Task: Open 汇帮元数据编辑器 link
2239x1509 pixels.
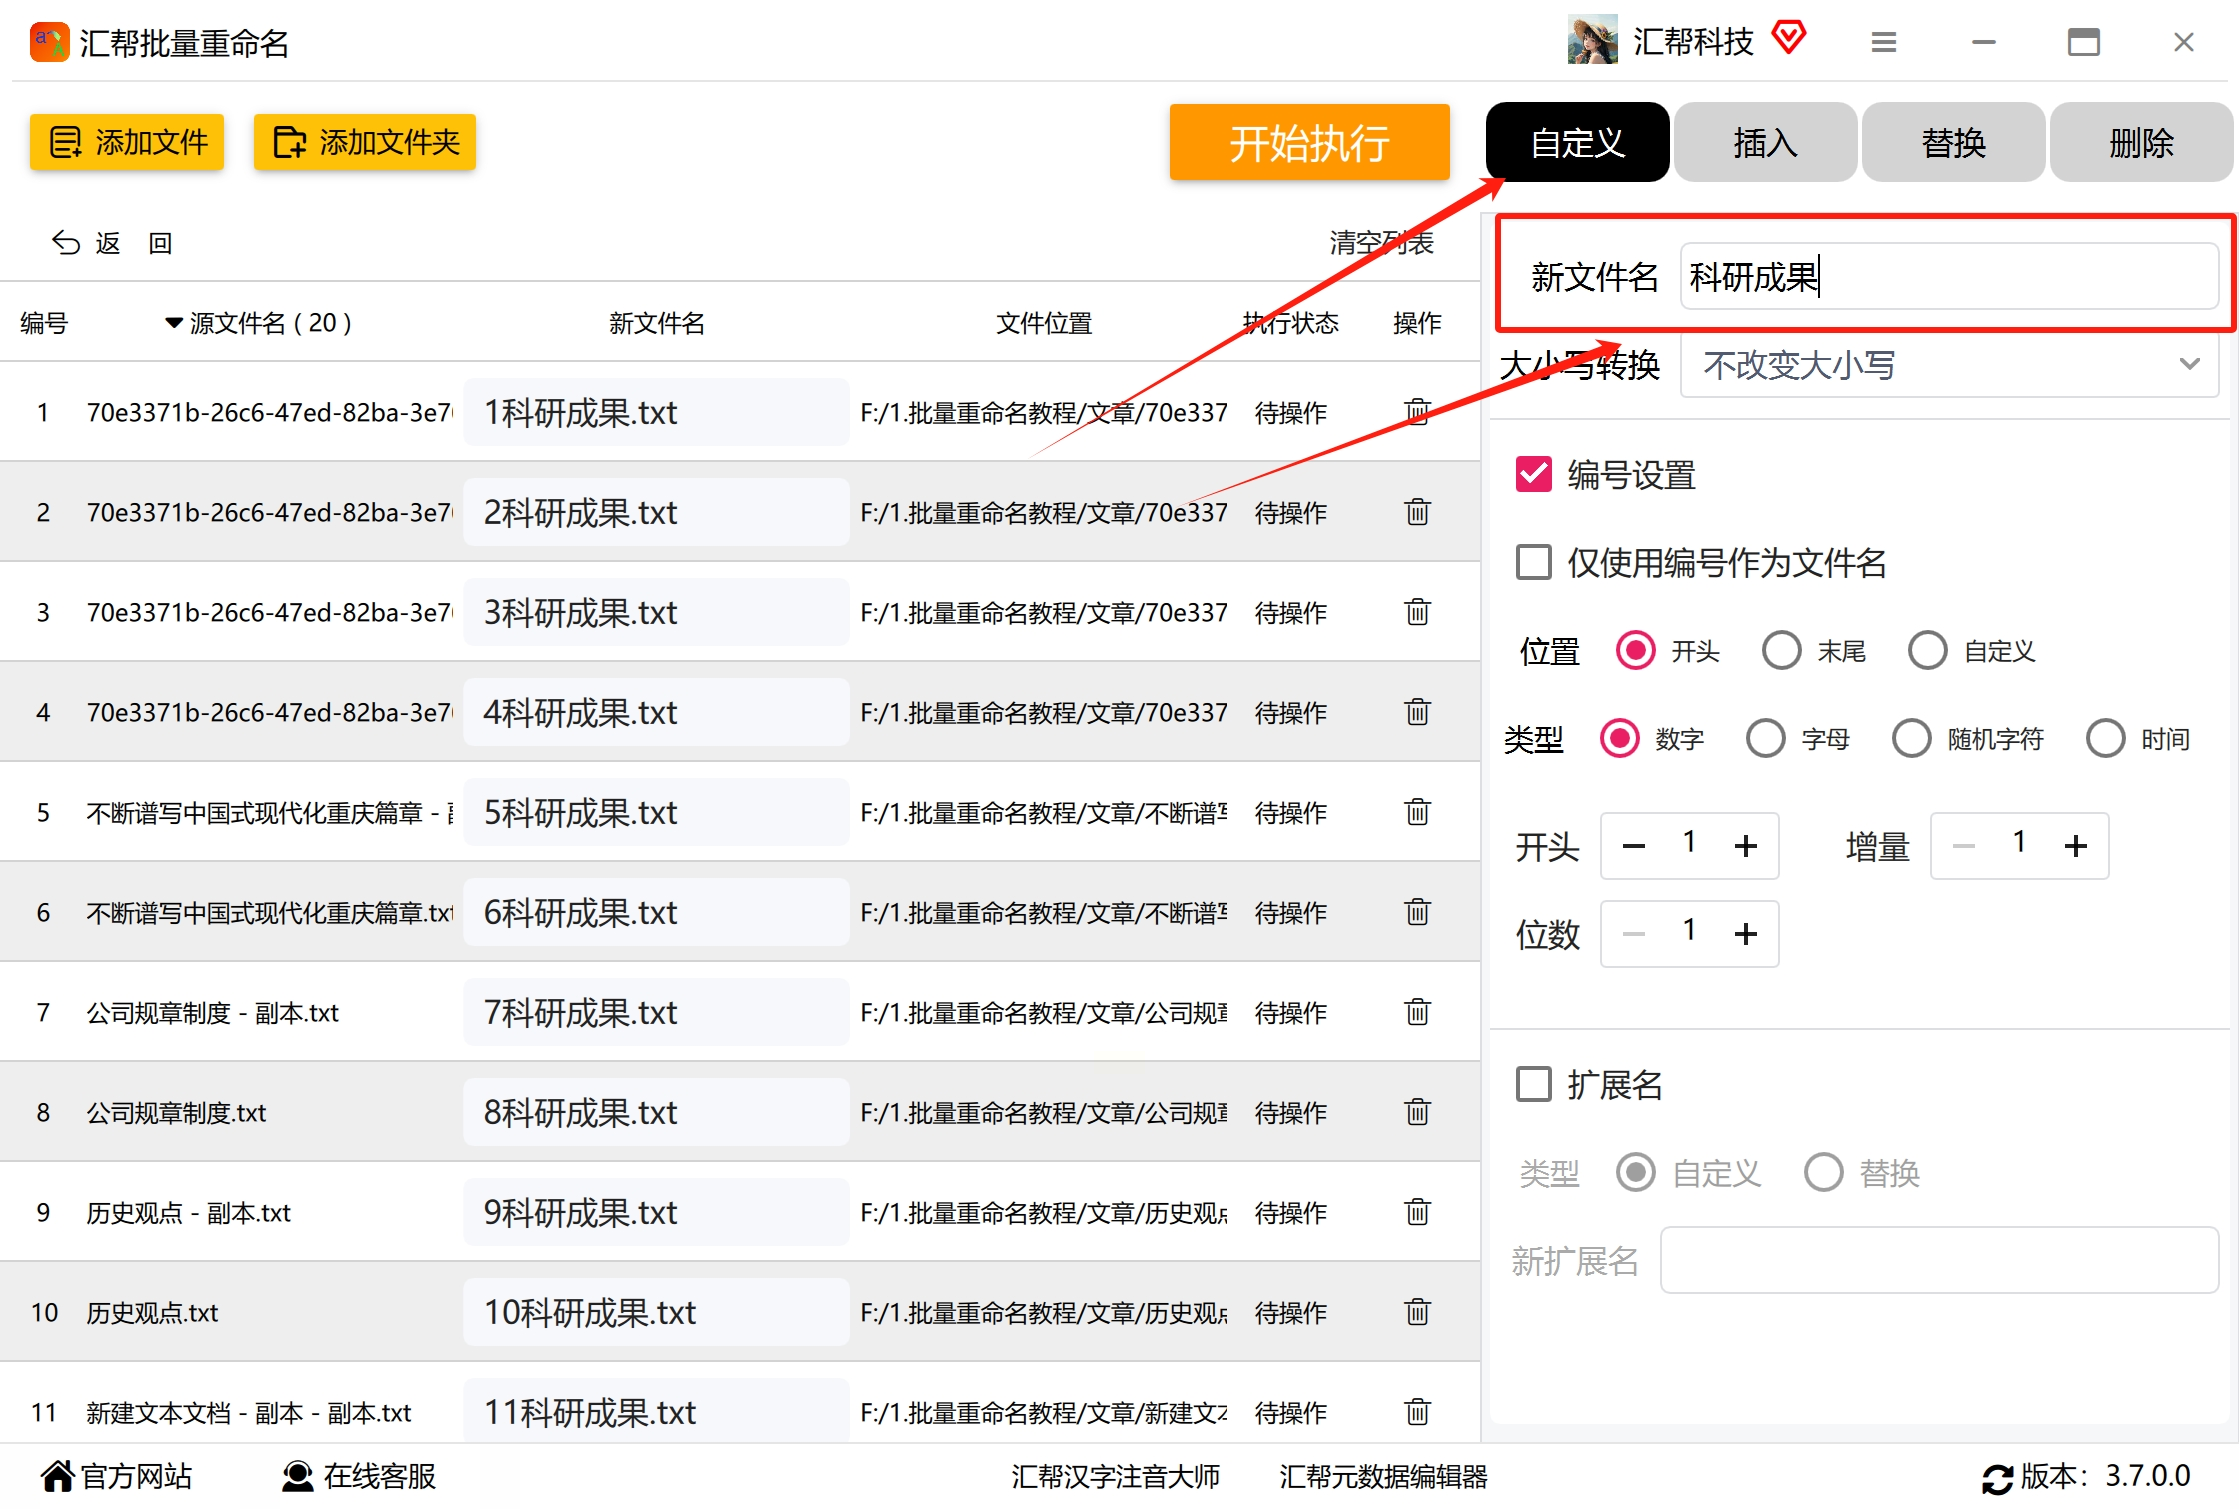Action: (1384, 1476)
